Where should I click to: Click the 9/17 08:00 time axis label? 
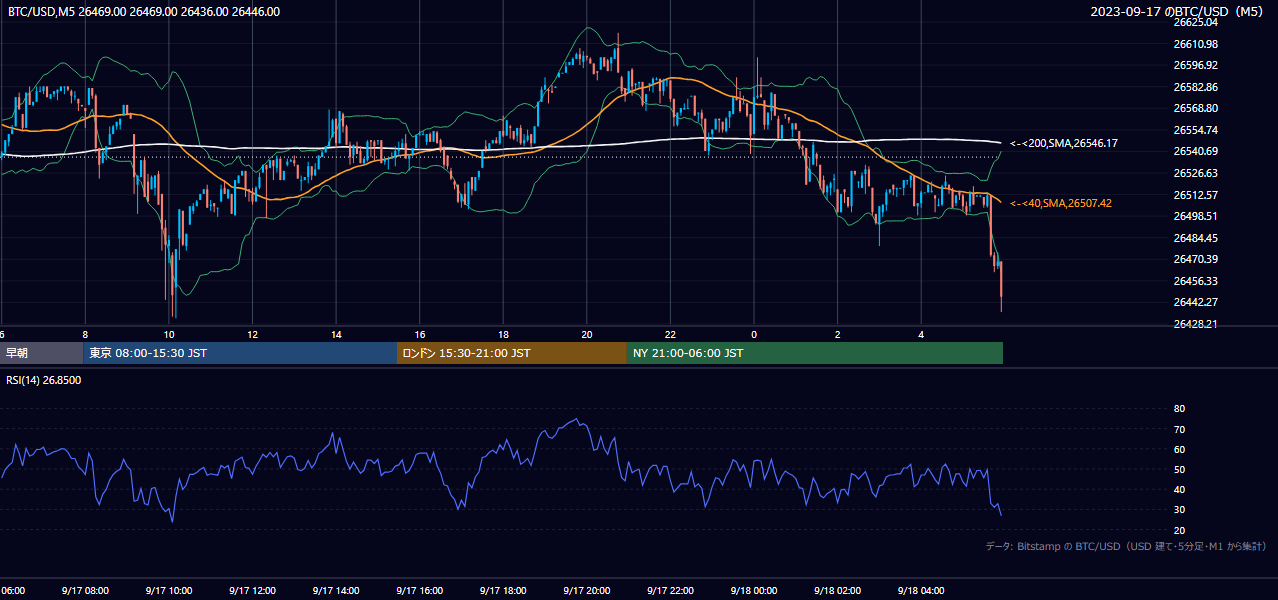85,591
